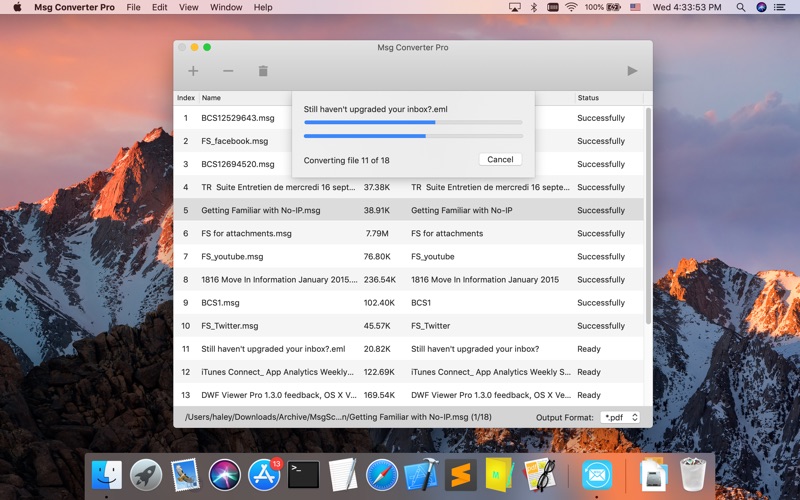This screenshot has width=800, height=500.
Task: Open the Apple menu
Action: [x=17, y=7]
